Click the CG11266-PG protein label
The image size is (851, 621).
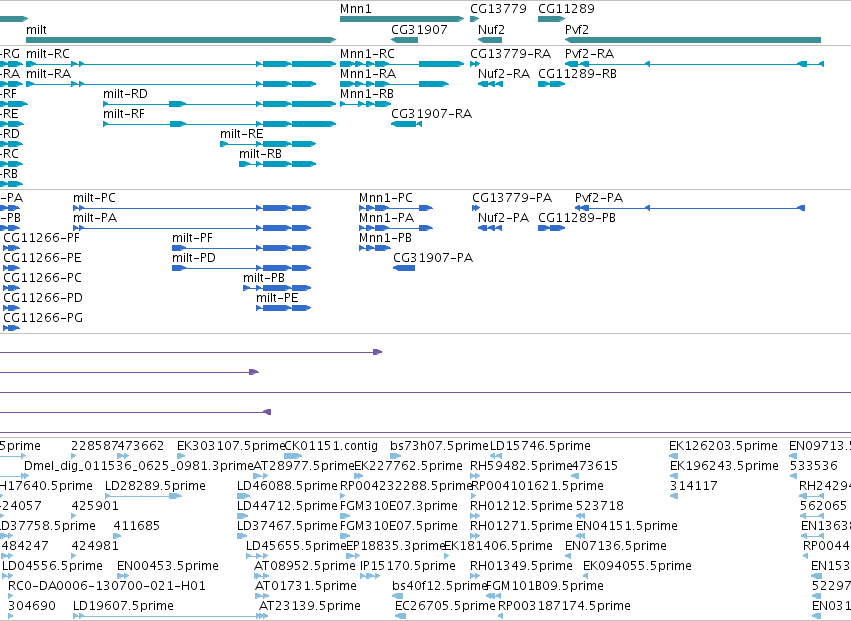click(43, 318)
